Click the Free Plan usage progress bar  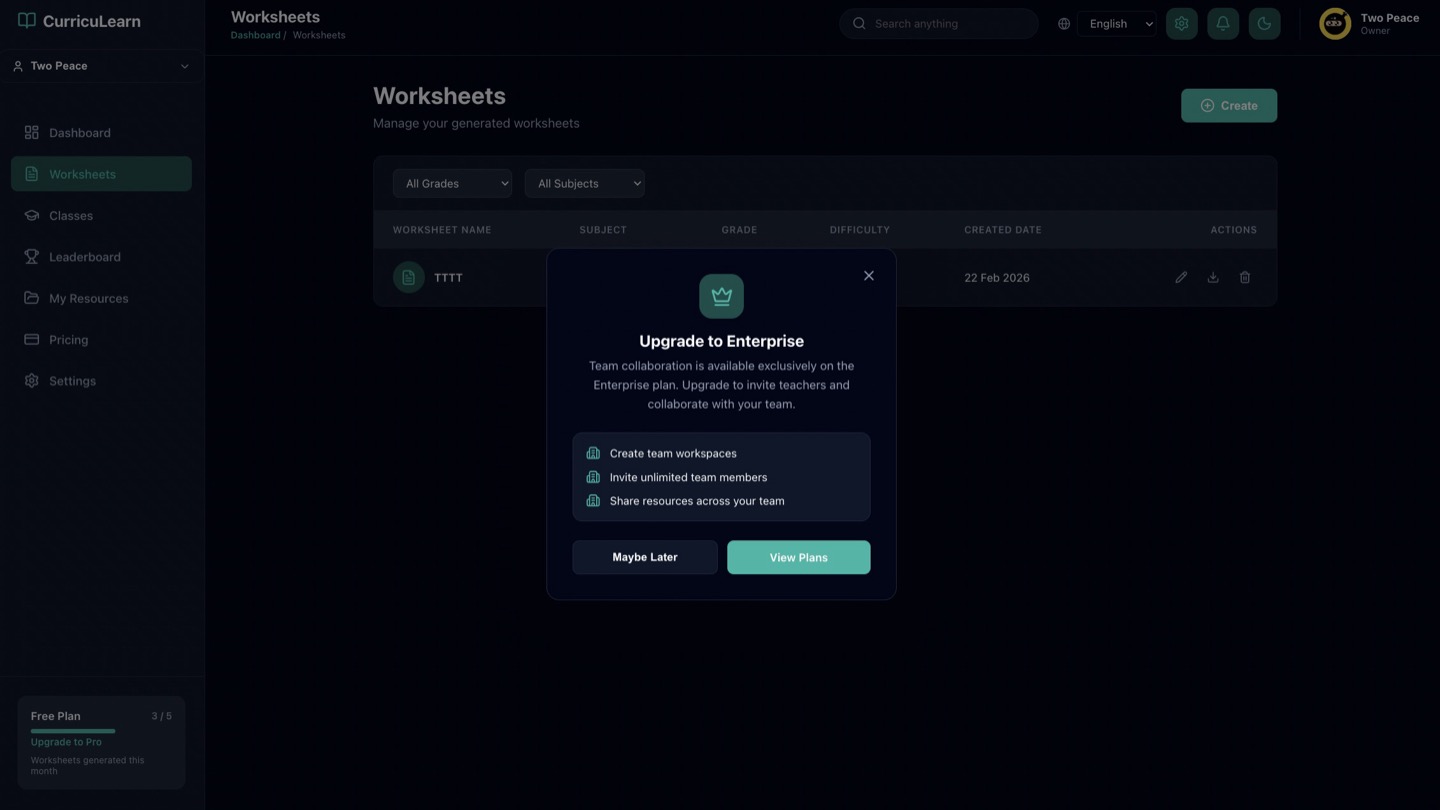pos(73,731)
